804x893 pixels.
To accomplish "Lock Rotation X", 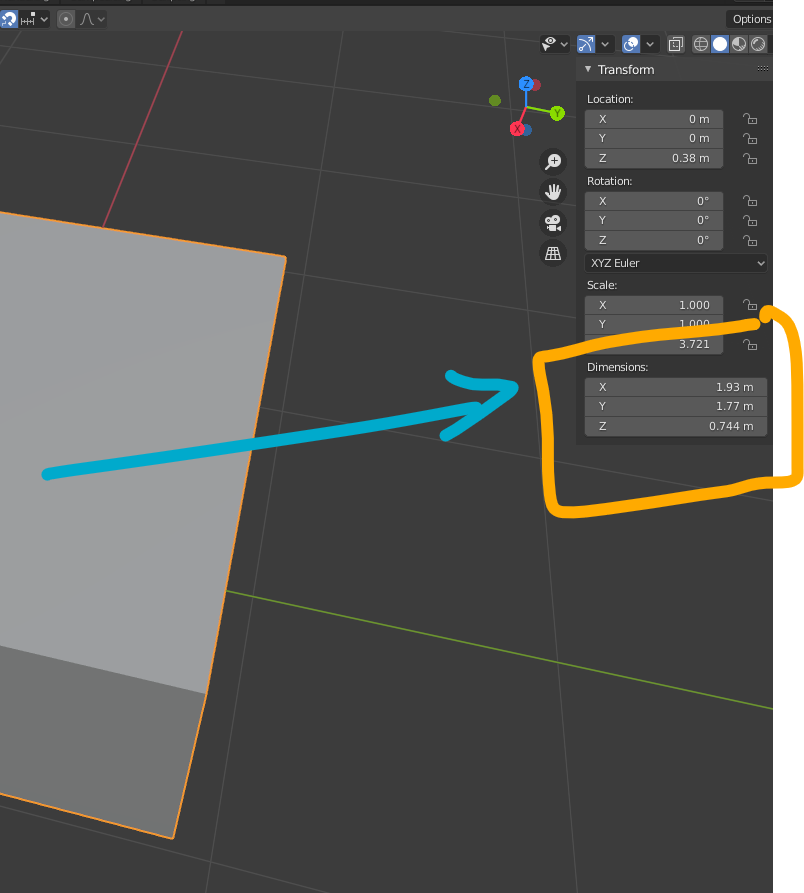I will (x=750, y=201).
